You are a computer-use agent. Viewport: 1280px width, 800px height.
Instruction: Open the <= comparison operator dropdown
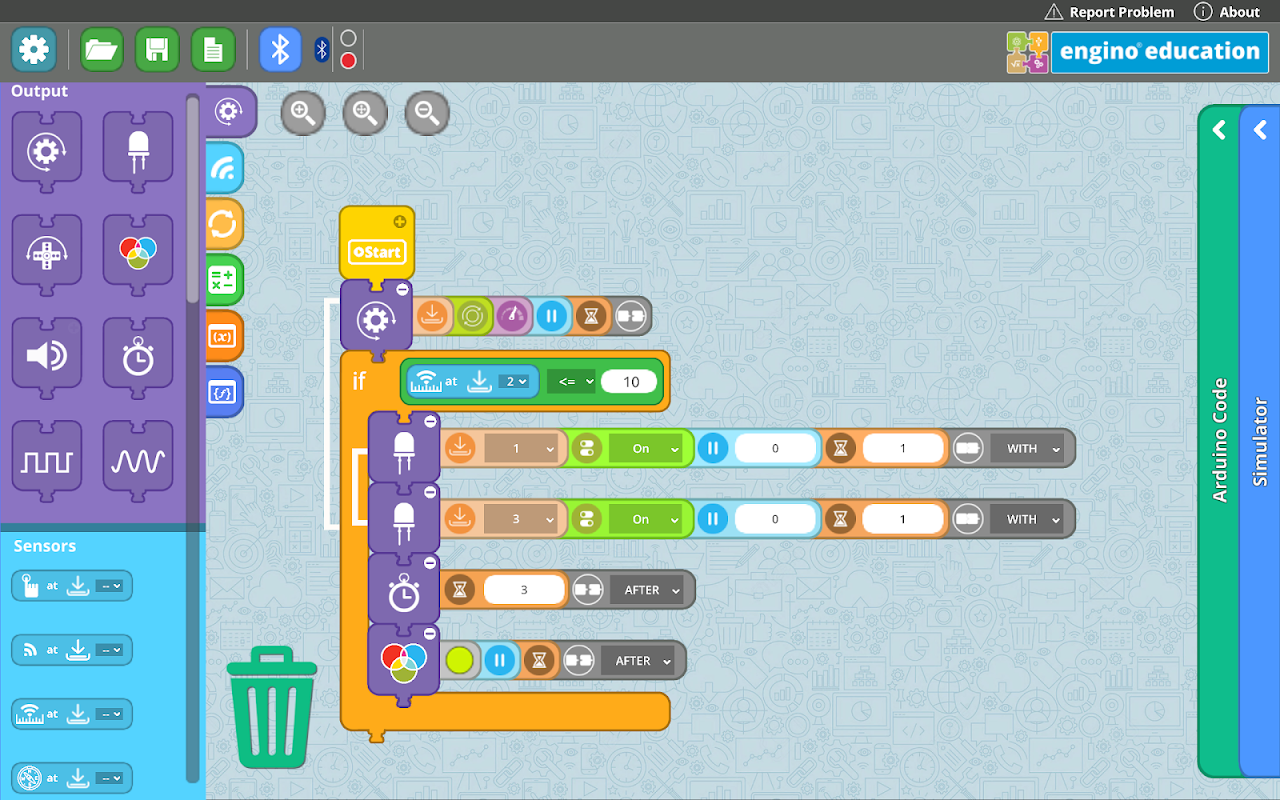coord(571,381)
